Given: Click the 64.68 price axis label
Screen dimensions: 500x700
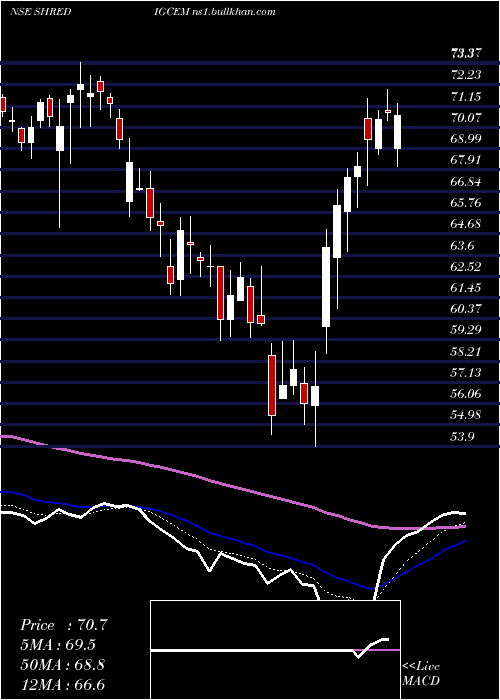Looking at the screenshot, I should (466, 224).
